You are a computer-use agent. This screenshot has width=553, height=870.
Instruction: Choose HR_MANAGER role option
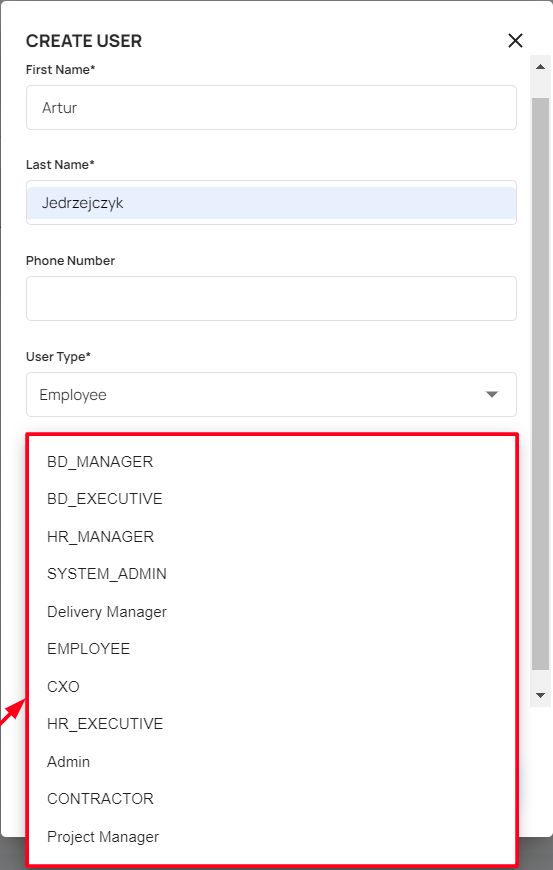pyautogui.click(x=272, y=537)
